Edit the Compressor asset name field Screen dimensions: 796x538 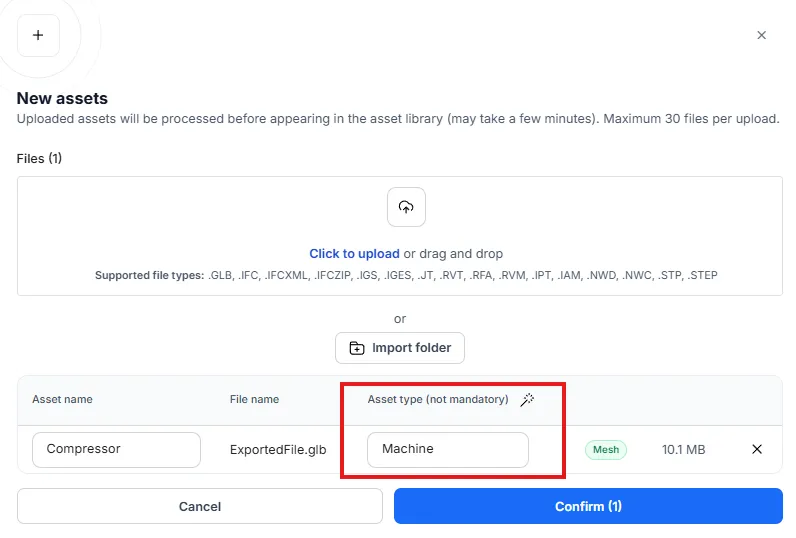point(116,450)
